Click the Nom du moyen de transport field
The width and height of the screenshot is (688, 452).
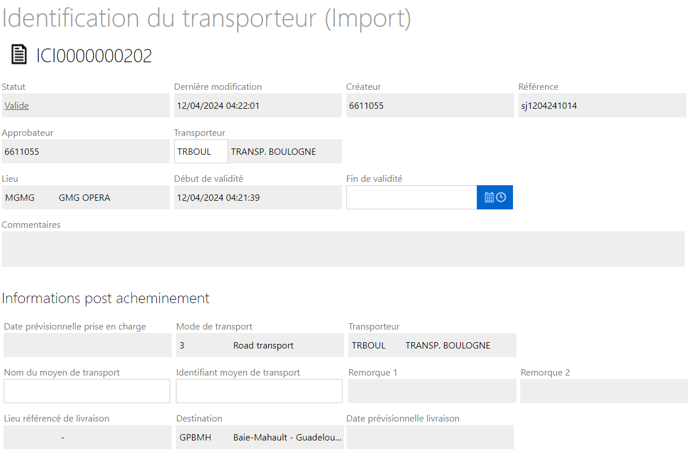pyautogui.click(x=86, y=391)
